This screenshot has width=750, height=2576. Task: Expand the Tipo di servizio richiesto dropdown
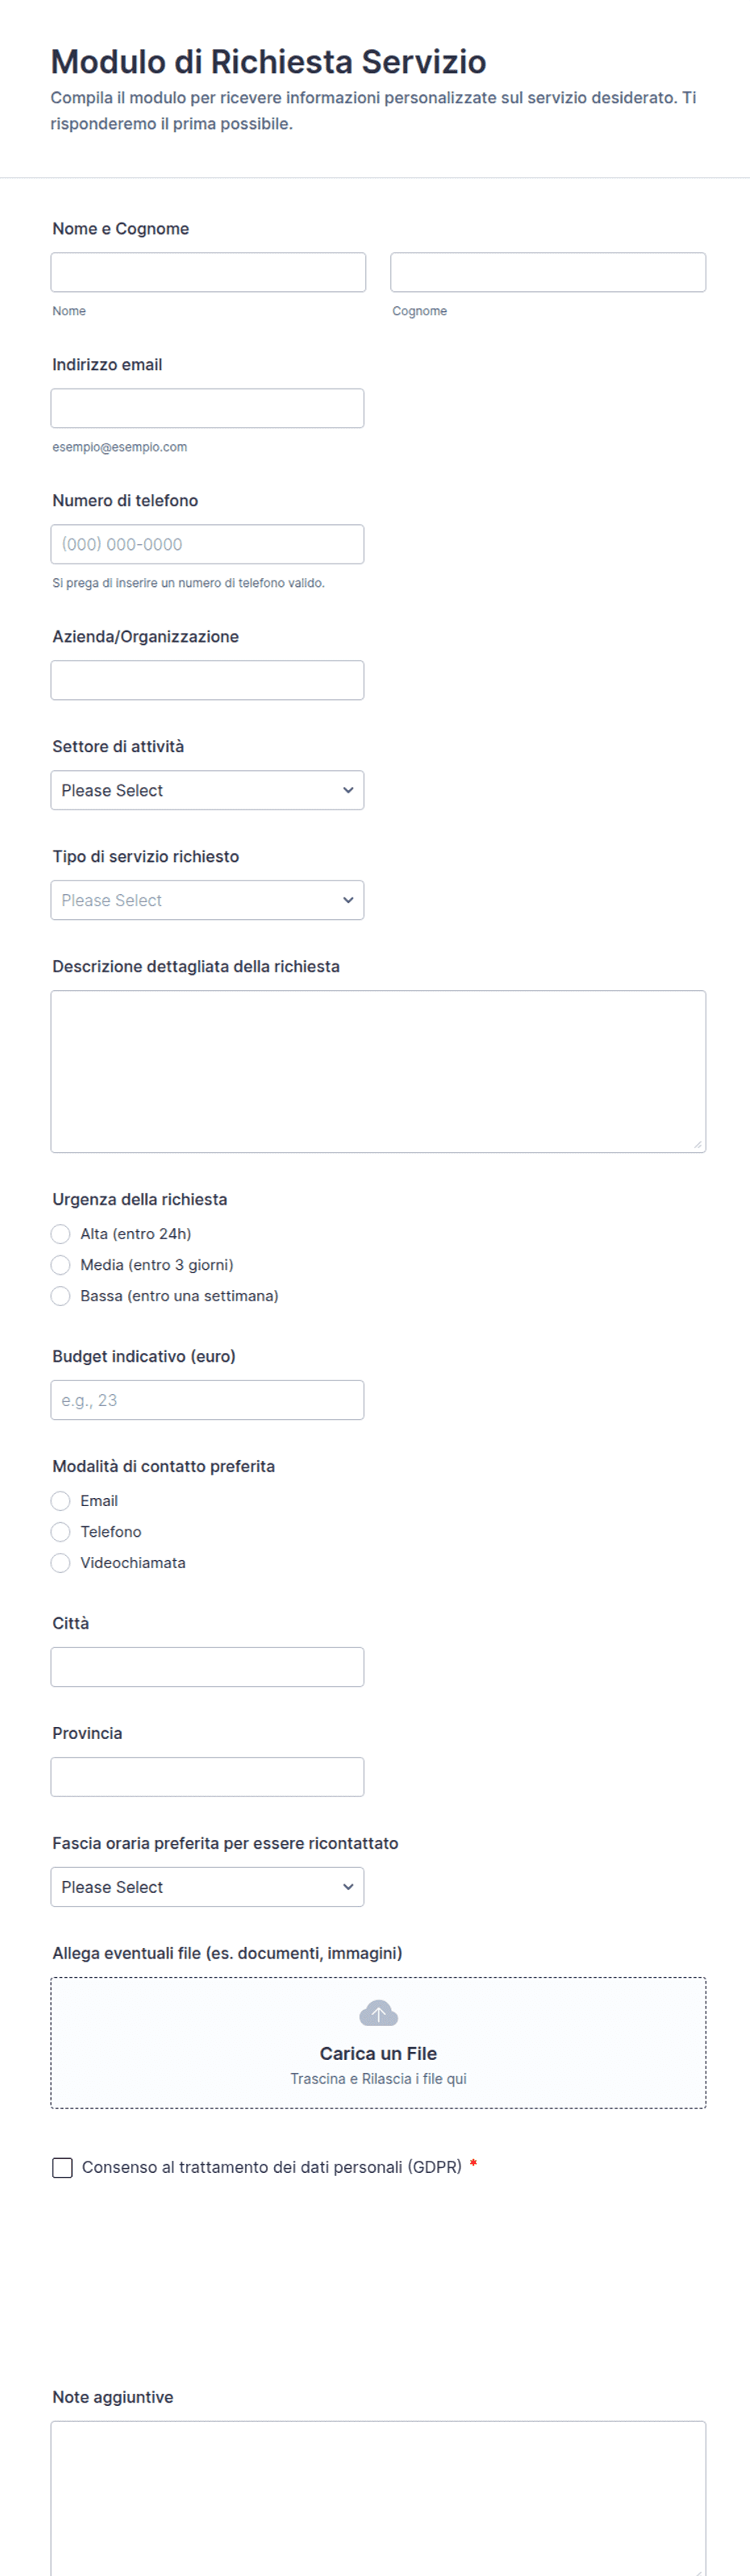207,900
